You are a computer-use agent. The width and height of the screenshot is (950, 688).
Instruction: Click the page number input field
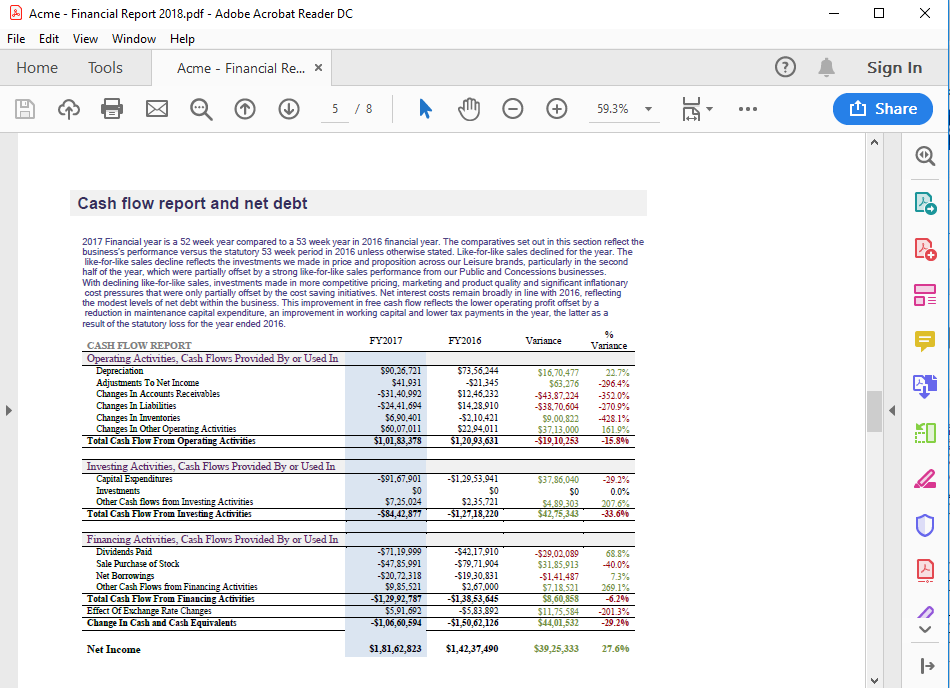tap(335, 109)
